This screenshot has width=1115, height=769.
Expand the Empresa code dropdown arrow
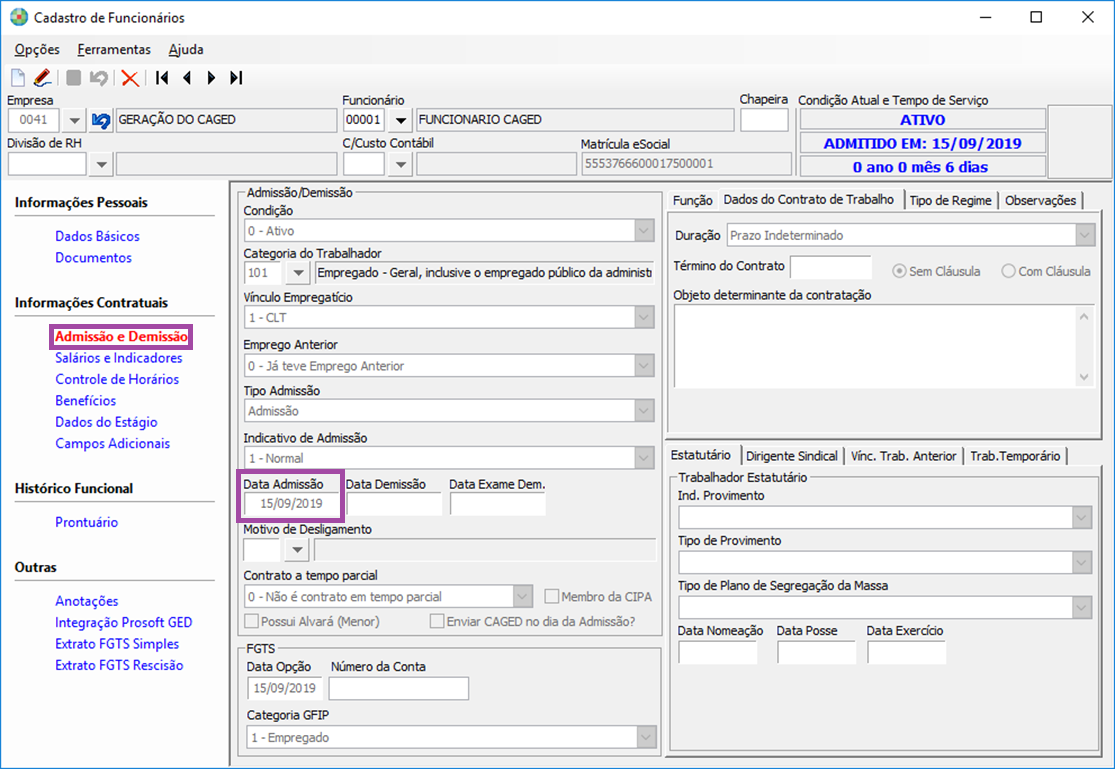coord(74,121)
